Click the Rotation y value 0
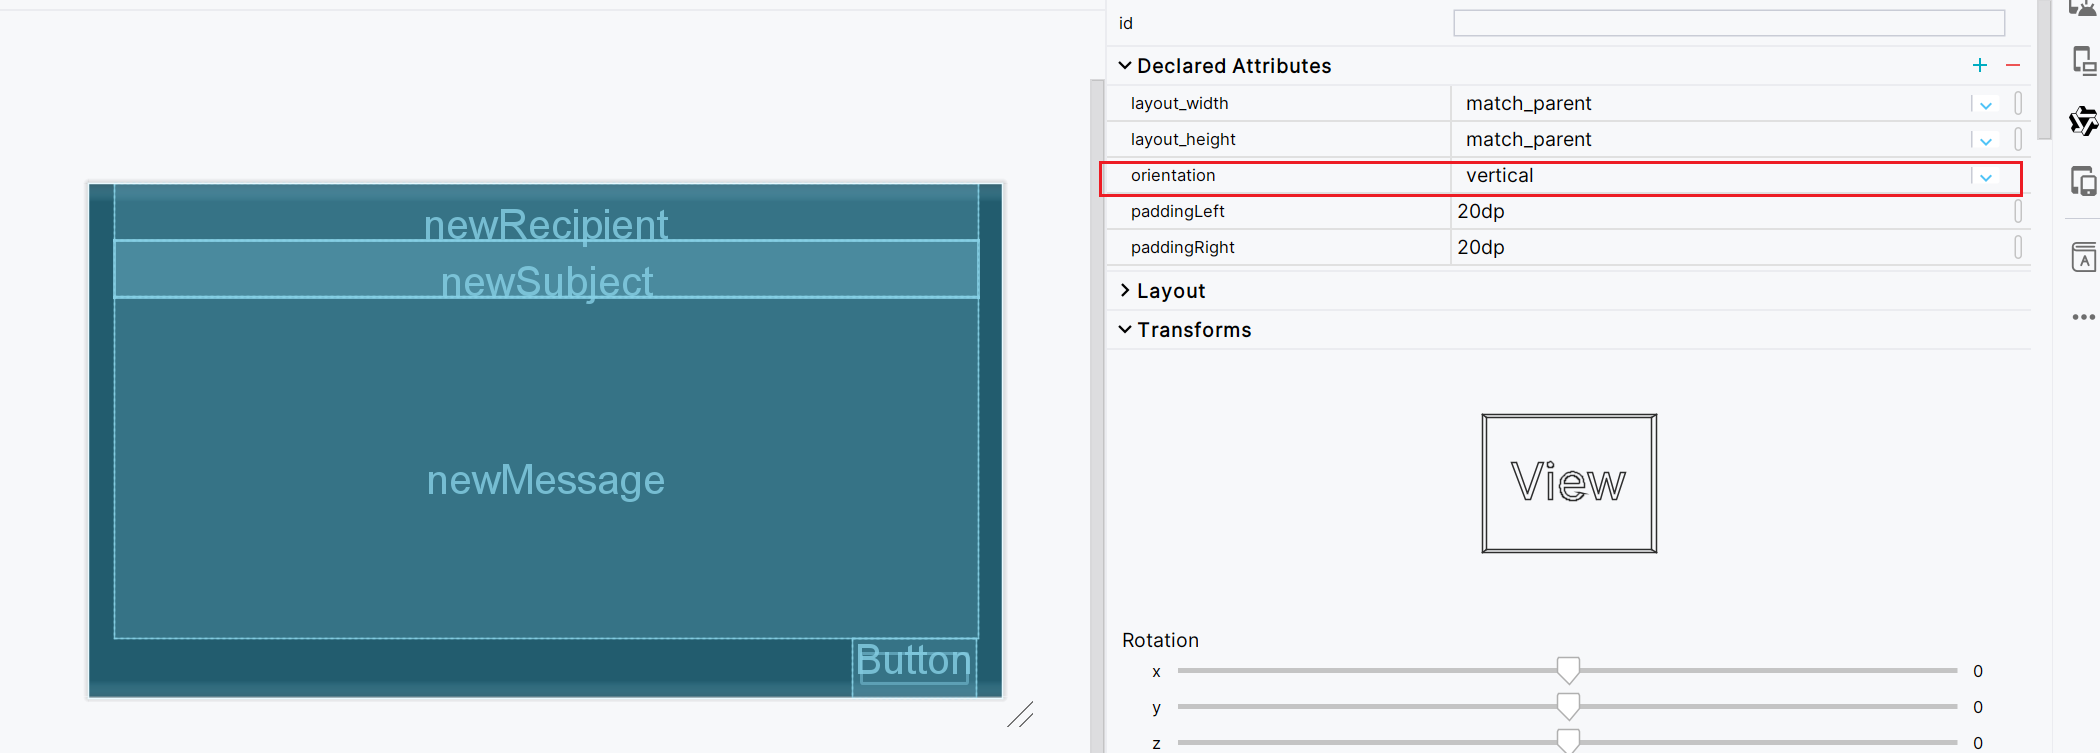 [1977, 707]
